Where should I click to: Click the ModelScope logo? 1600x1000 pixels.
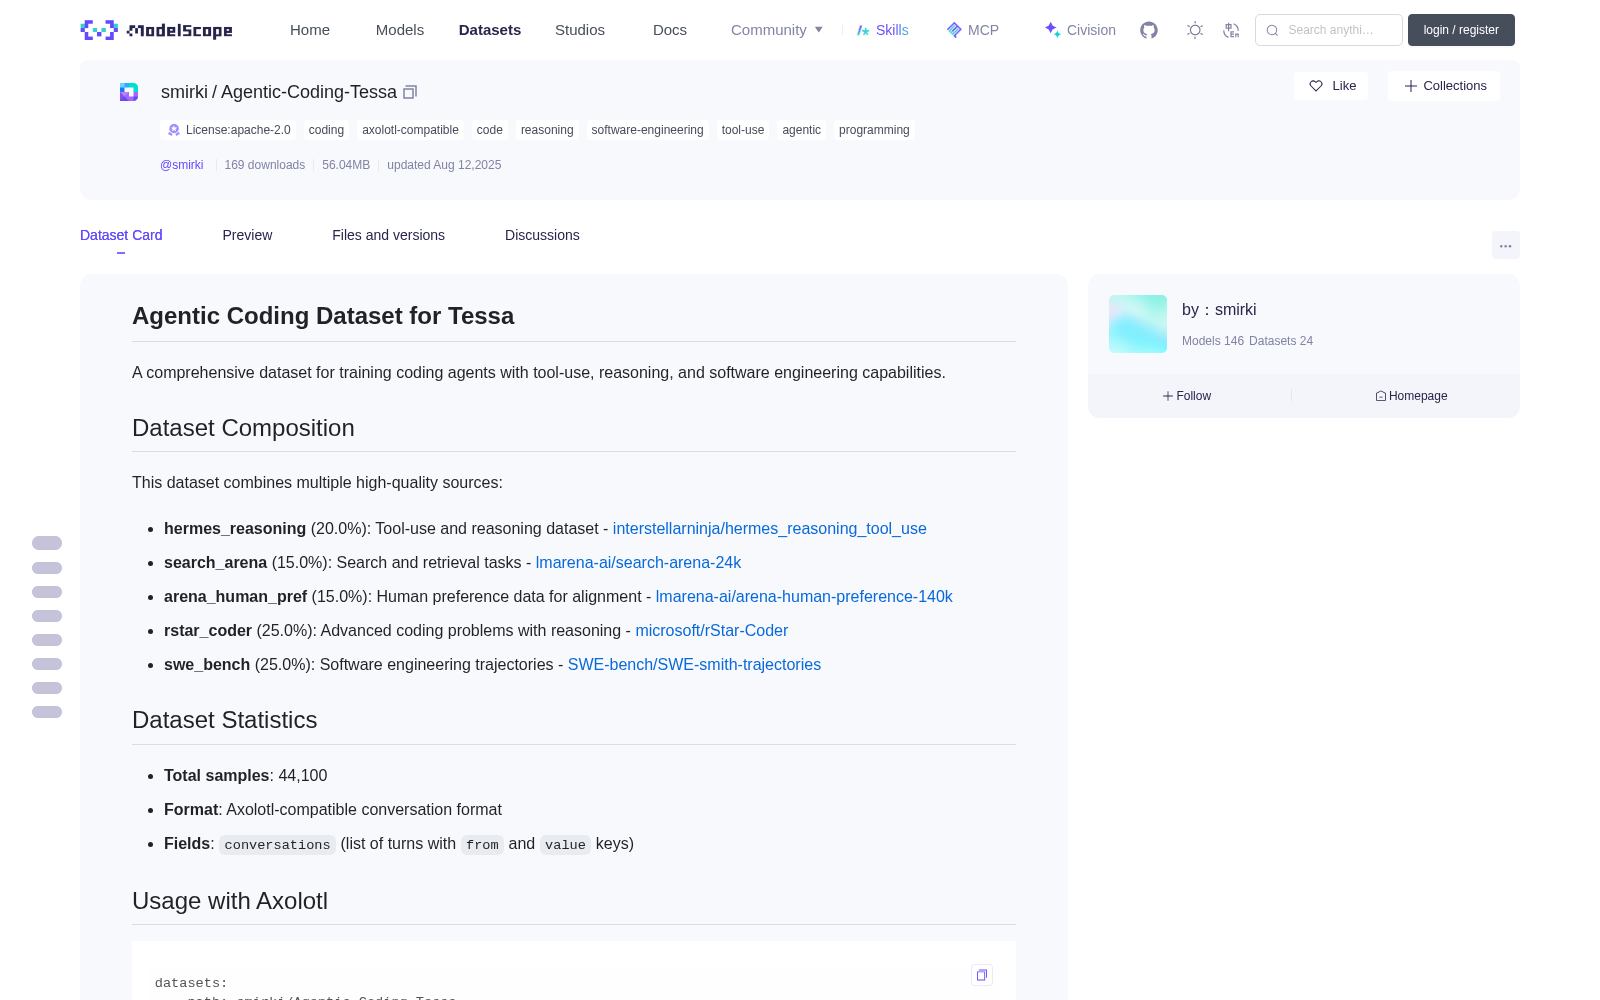pos(157,30)
